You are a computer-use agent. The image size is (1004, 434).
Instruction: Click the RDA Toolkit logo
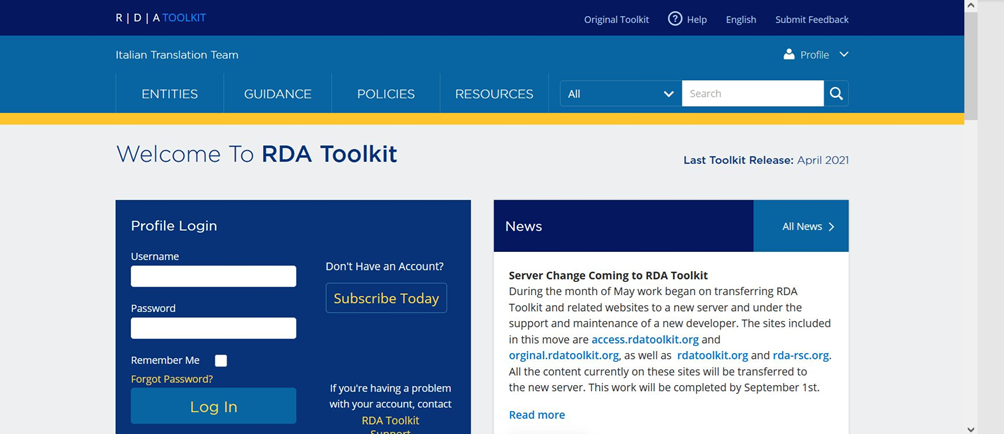[x=161, y=18]
